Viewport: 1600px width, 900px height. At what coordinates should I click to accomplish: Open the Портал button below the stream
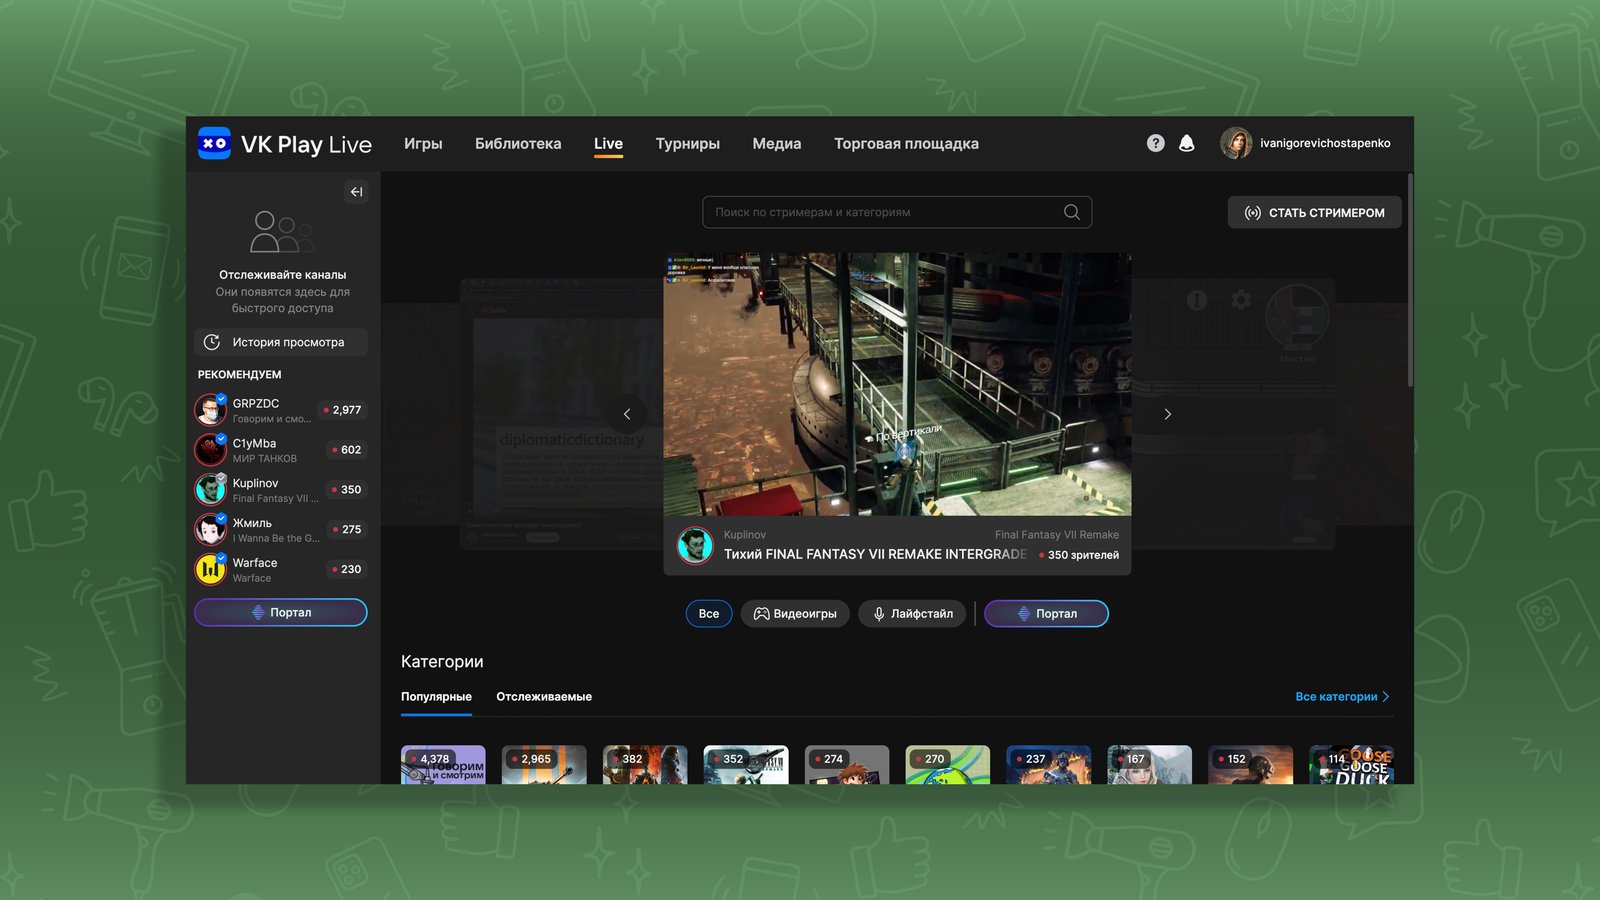click(x=1046, y=614)
